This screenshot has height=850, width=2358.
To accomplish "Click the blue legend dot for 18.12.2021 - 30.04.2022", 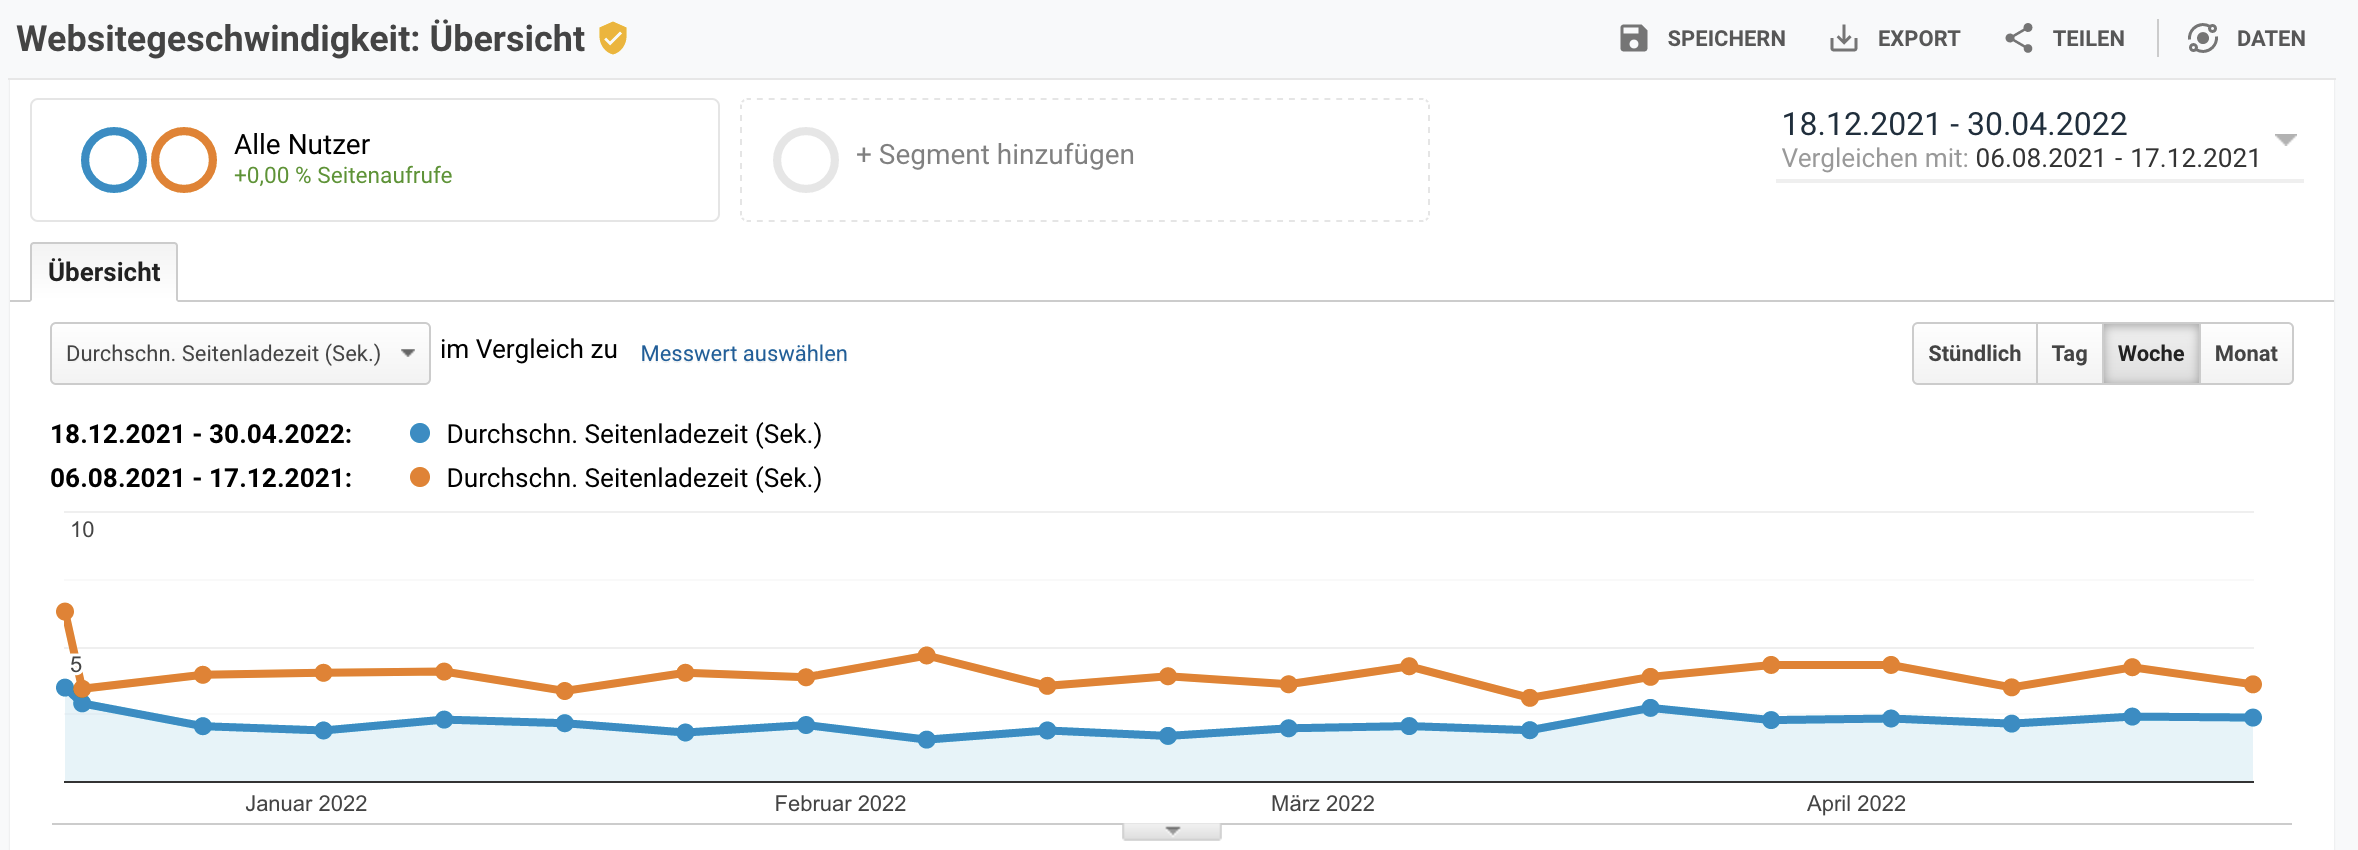I will [420, 434].
